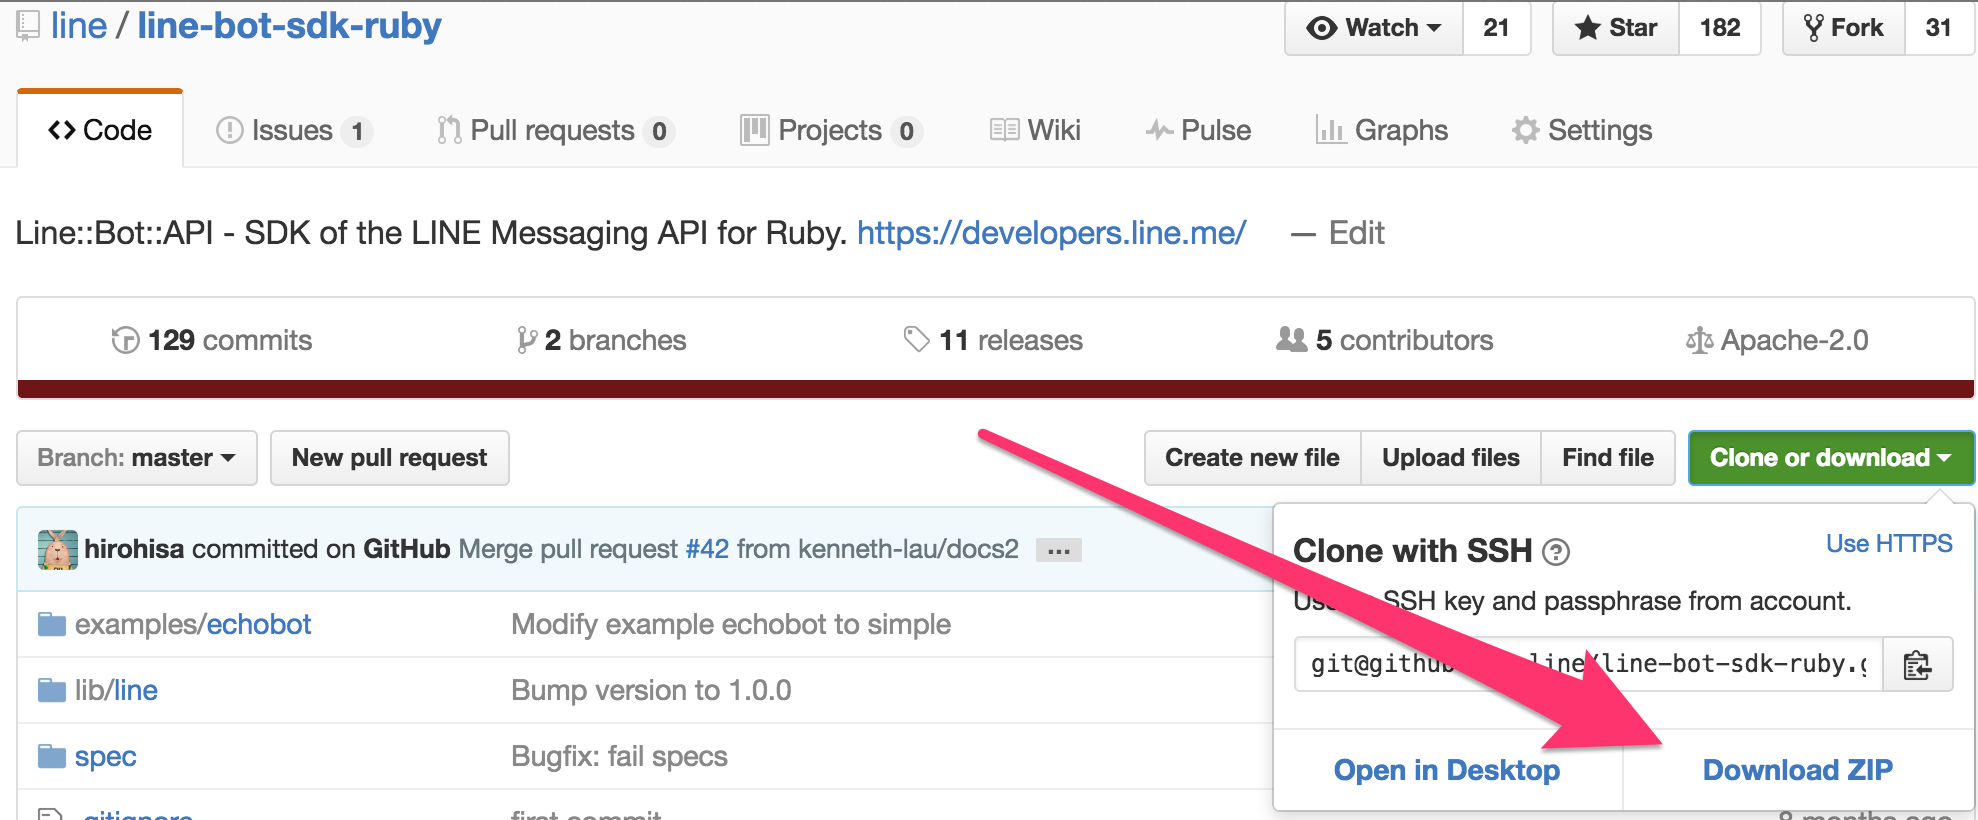Open the Branch: master dropdown
The height and width of the screenshot is (820, 1978).
tap(137, 458)
